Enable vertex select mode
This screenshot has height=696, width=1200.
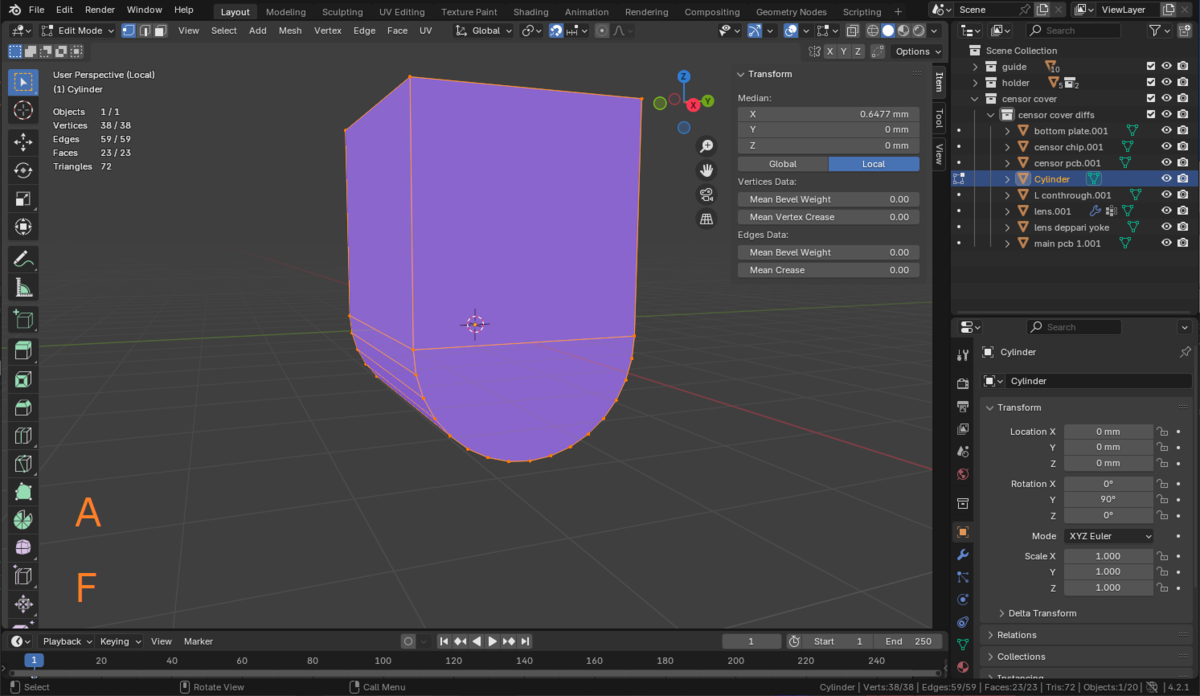(x=128, y=30)
